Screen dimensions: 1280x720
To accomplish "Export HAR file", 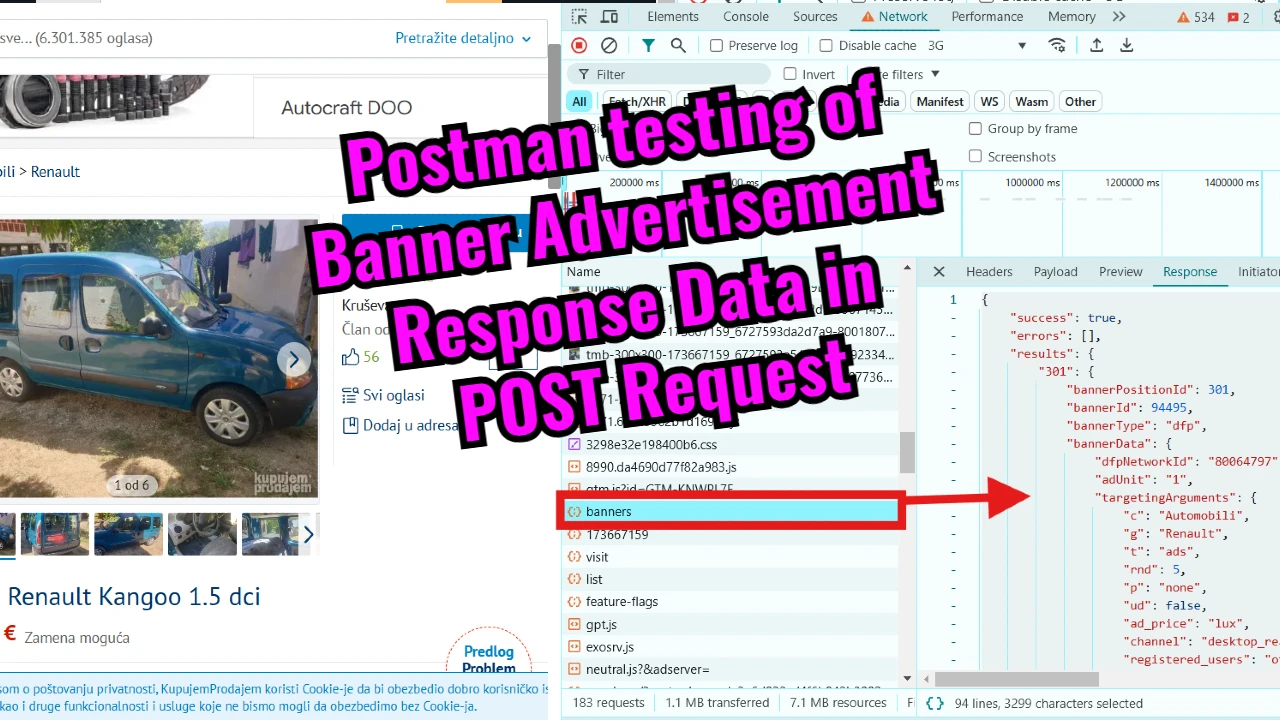I will tap(1126, 45).
